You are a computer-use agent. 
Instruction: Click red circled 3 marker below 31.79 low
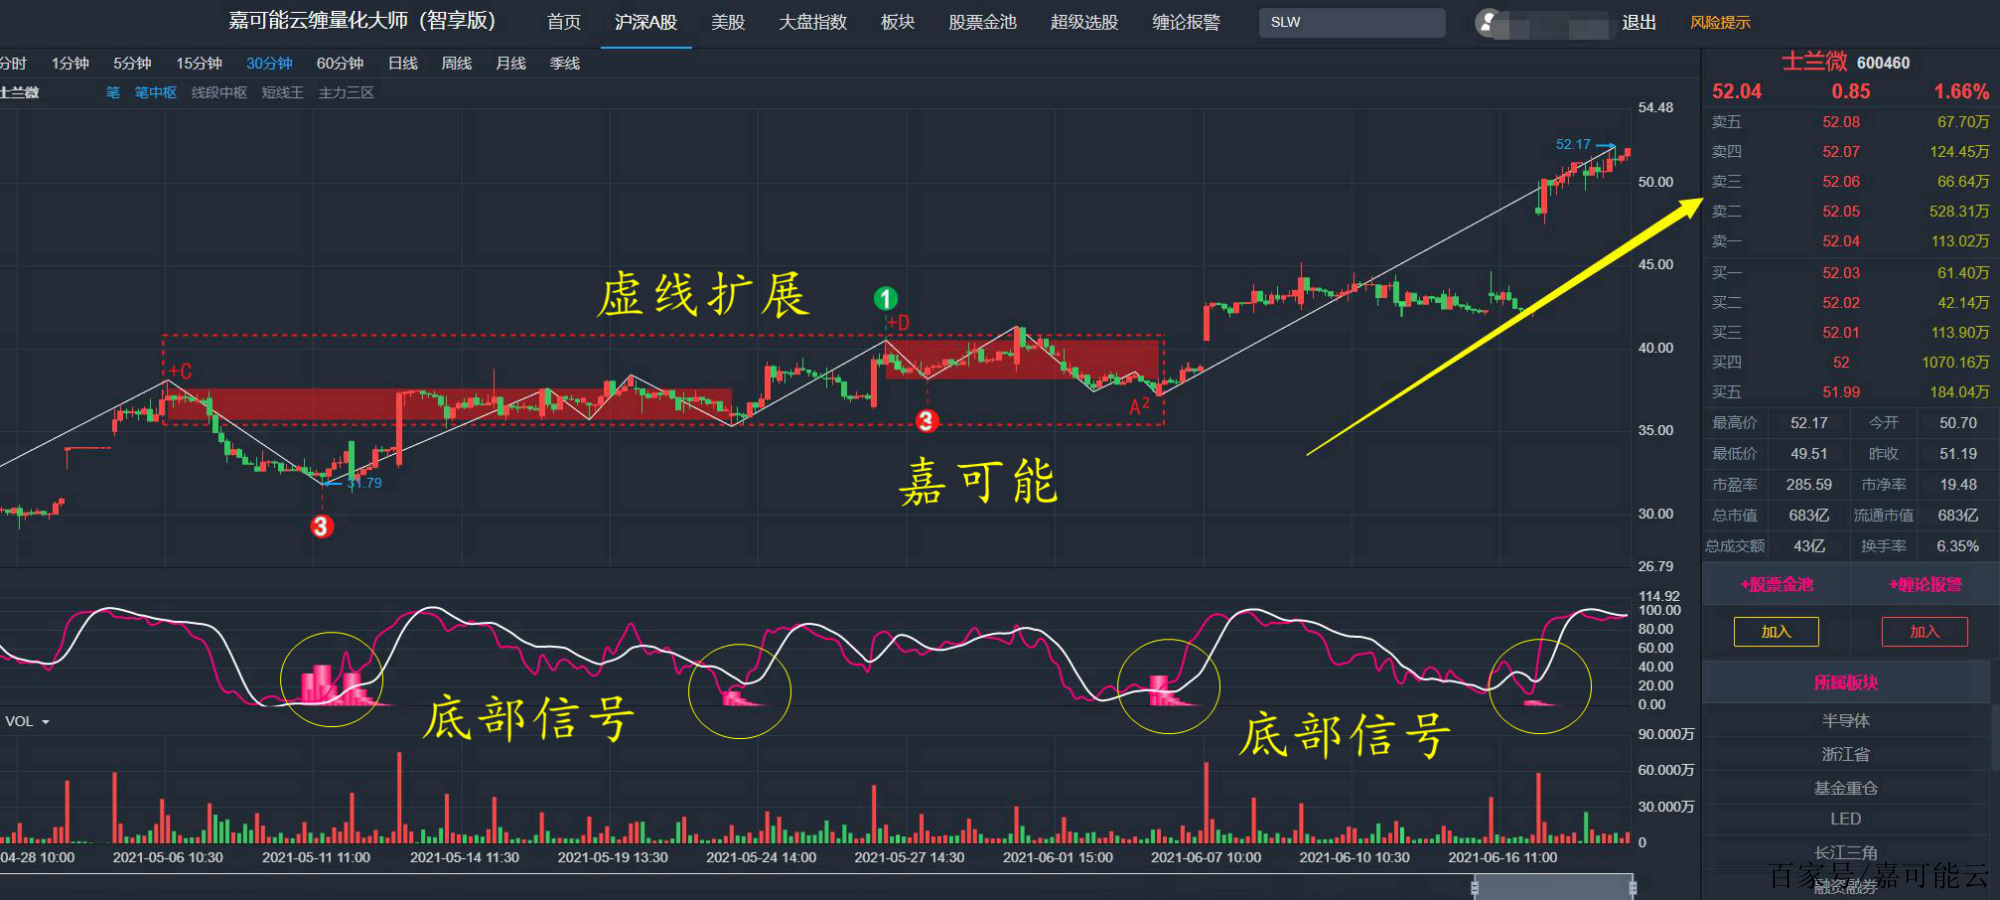click(x=321, y=526)
